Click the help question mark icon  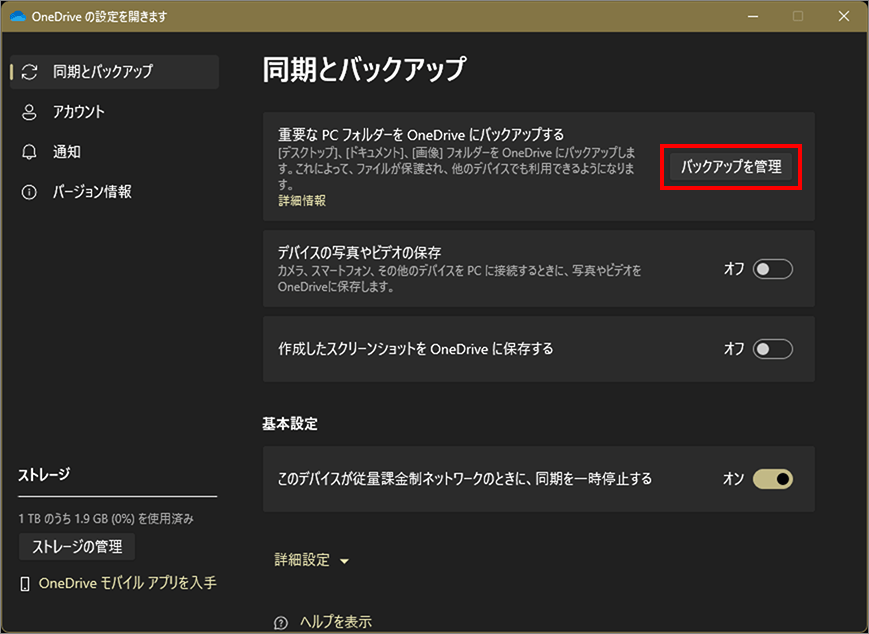281,623
